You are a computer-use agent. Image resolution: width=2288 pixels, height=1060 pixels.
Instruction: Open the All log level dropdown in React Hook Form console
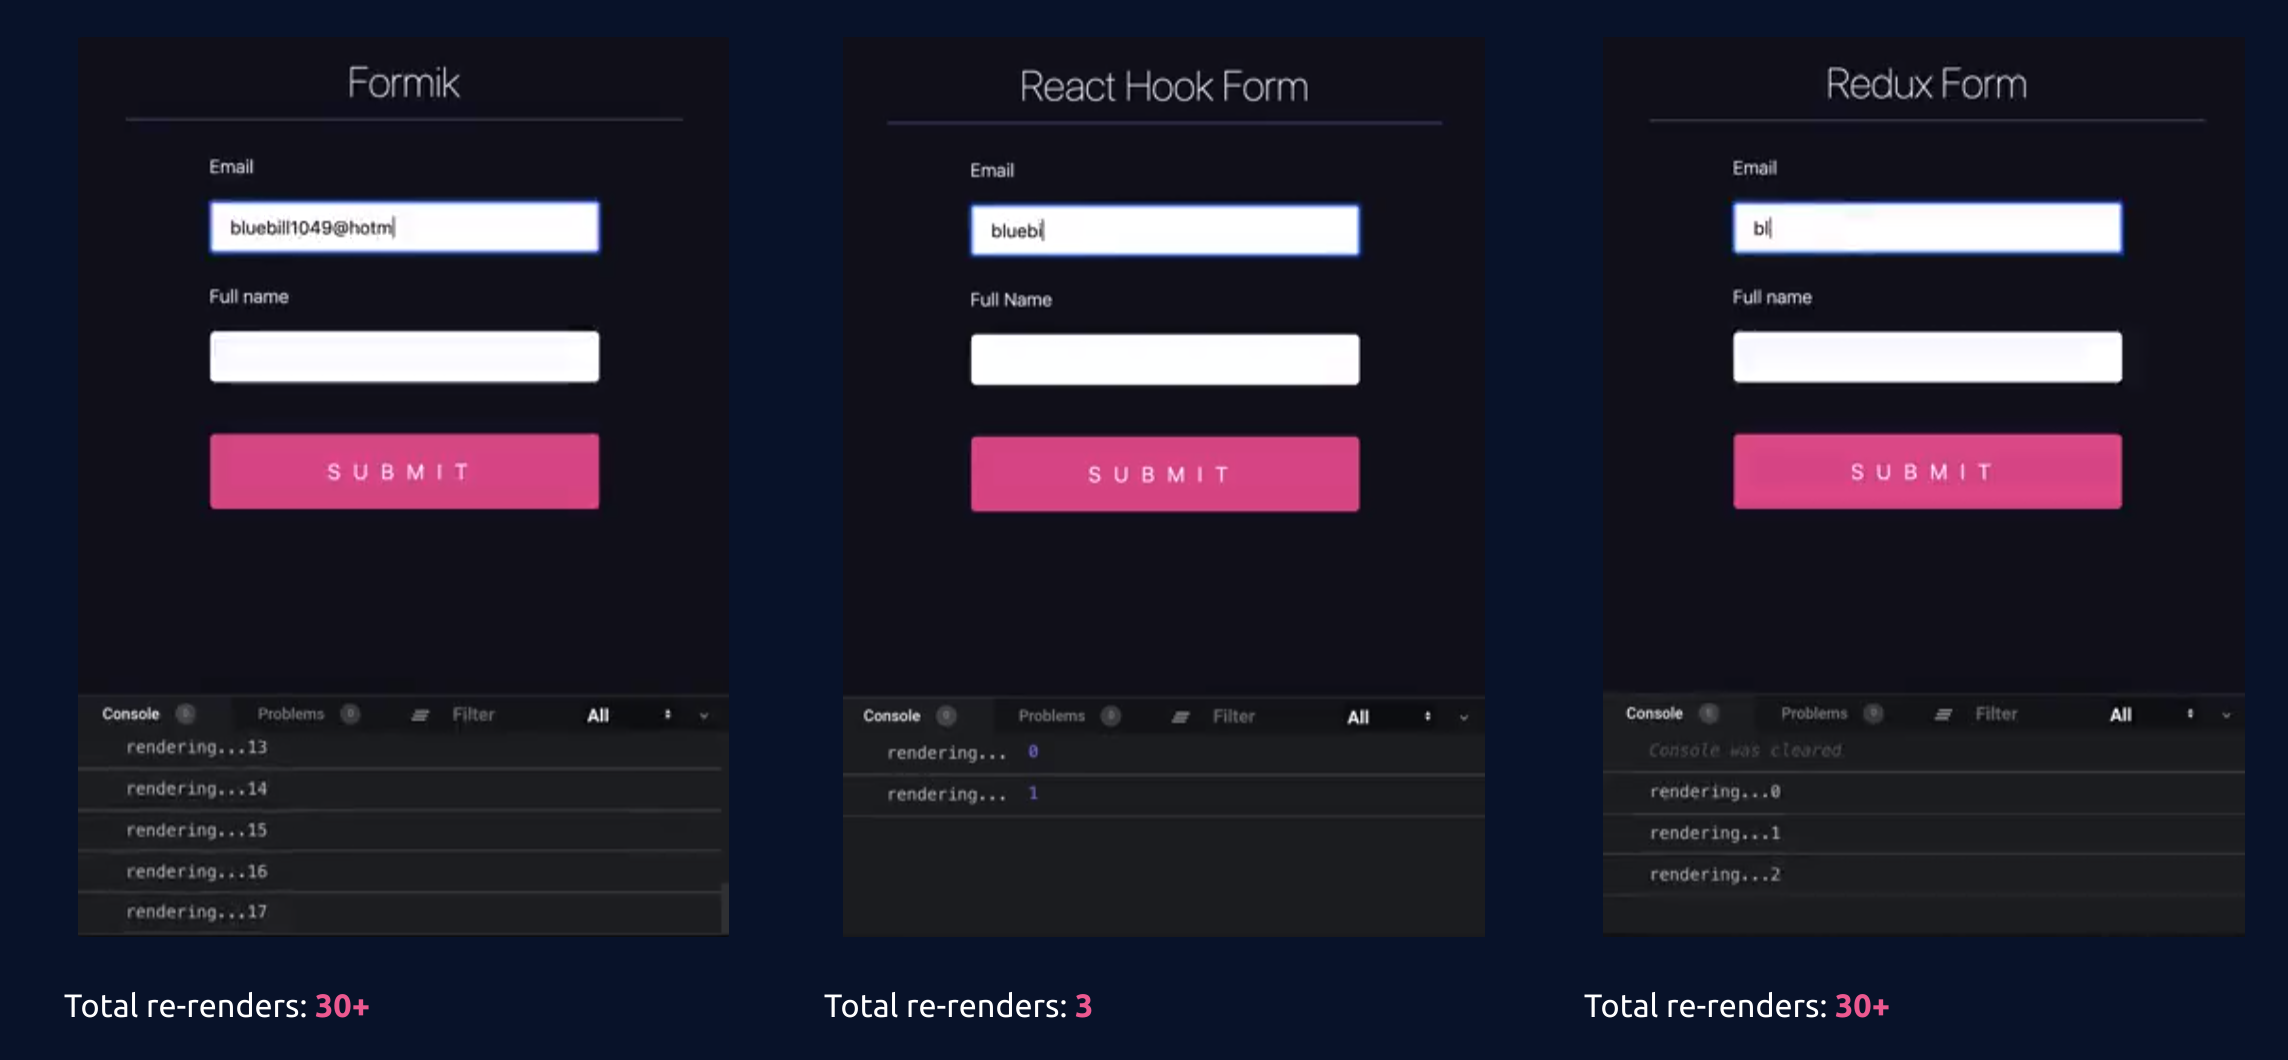[1389, 717]
